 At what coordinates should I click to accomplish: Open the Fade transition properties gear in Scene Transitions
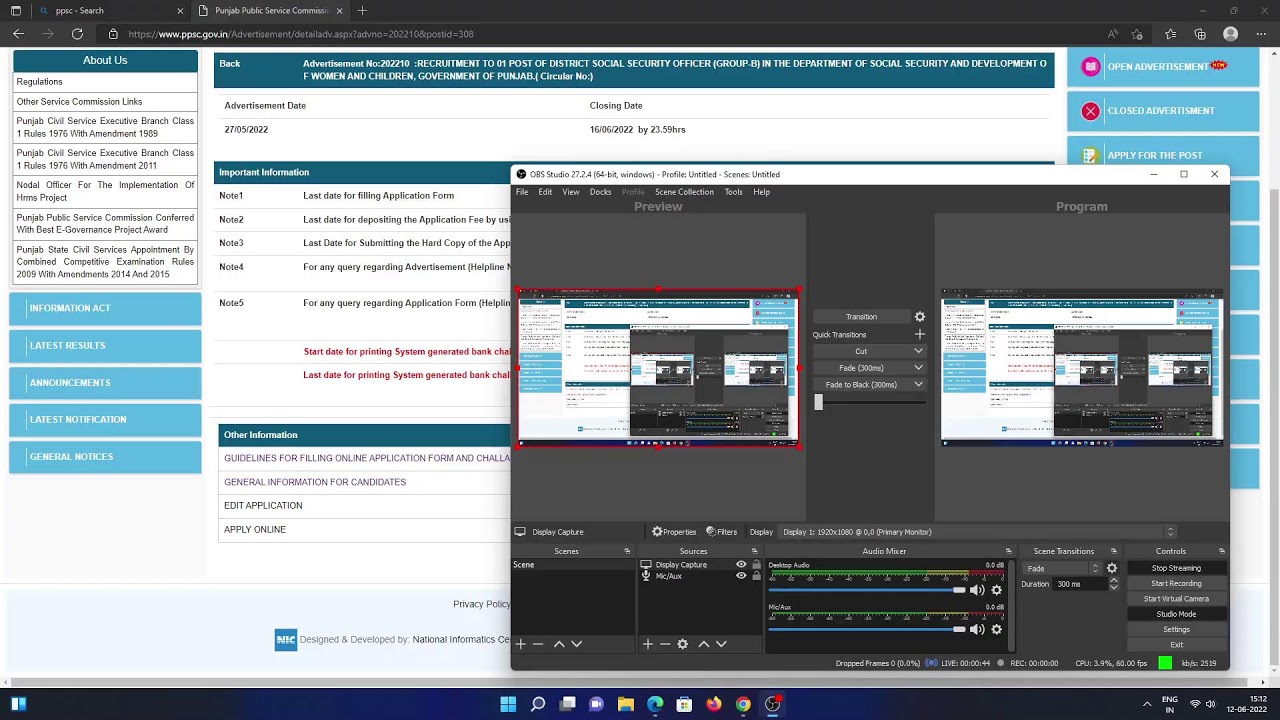1111,568
